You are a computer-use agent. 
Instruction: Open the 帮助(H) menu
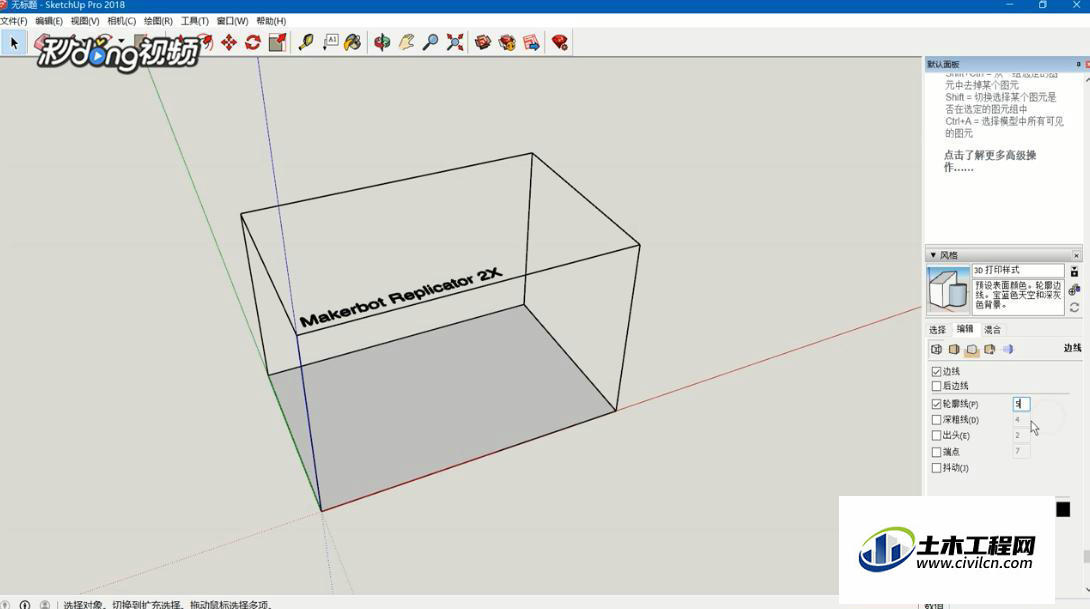[x=271, y=21]
